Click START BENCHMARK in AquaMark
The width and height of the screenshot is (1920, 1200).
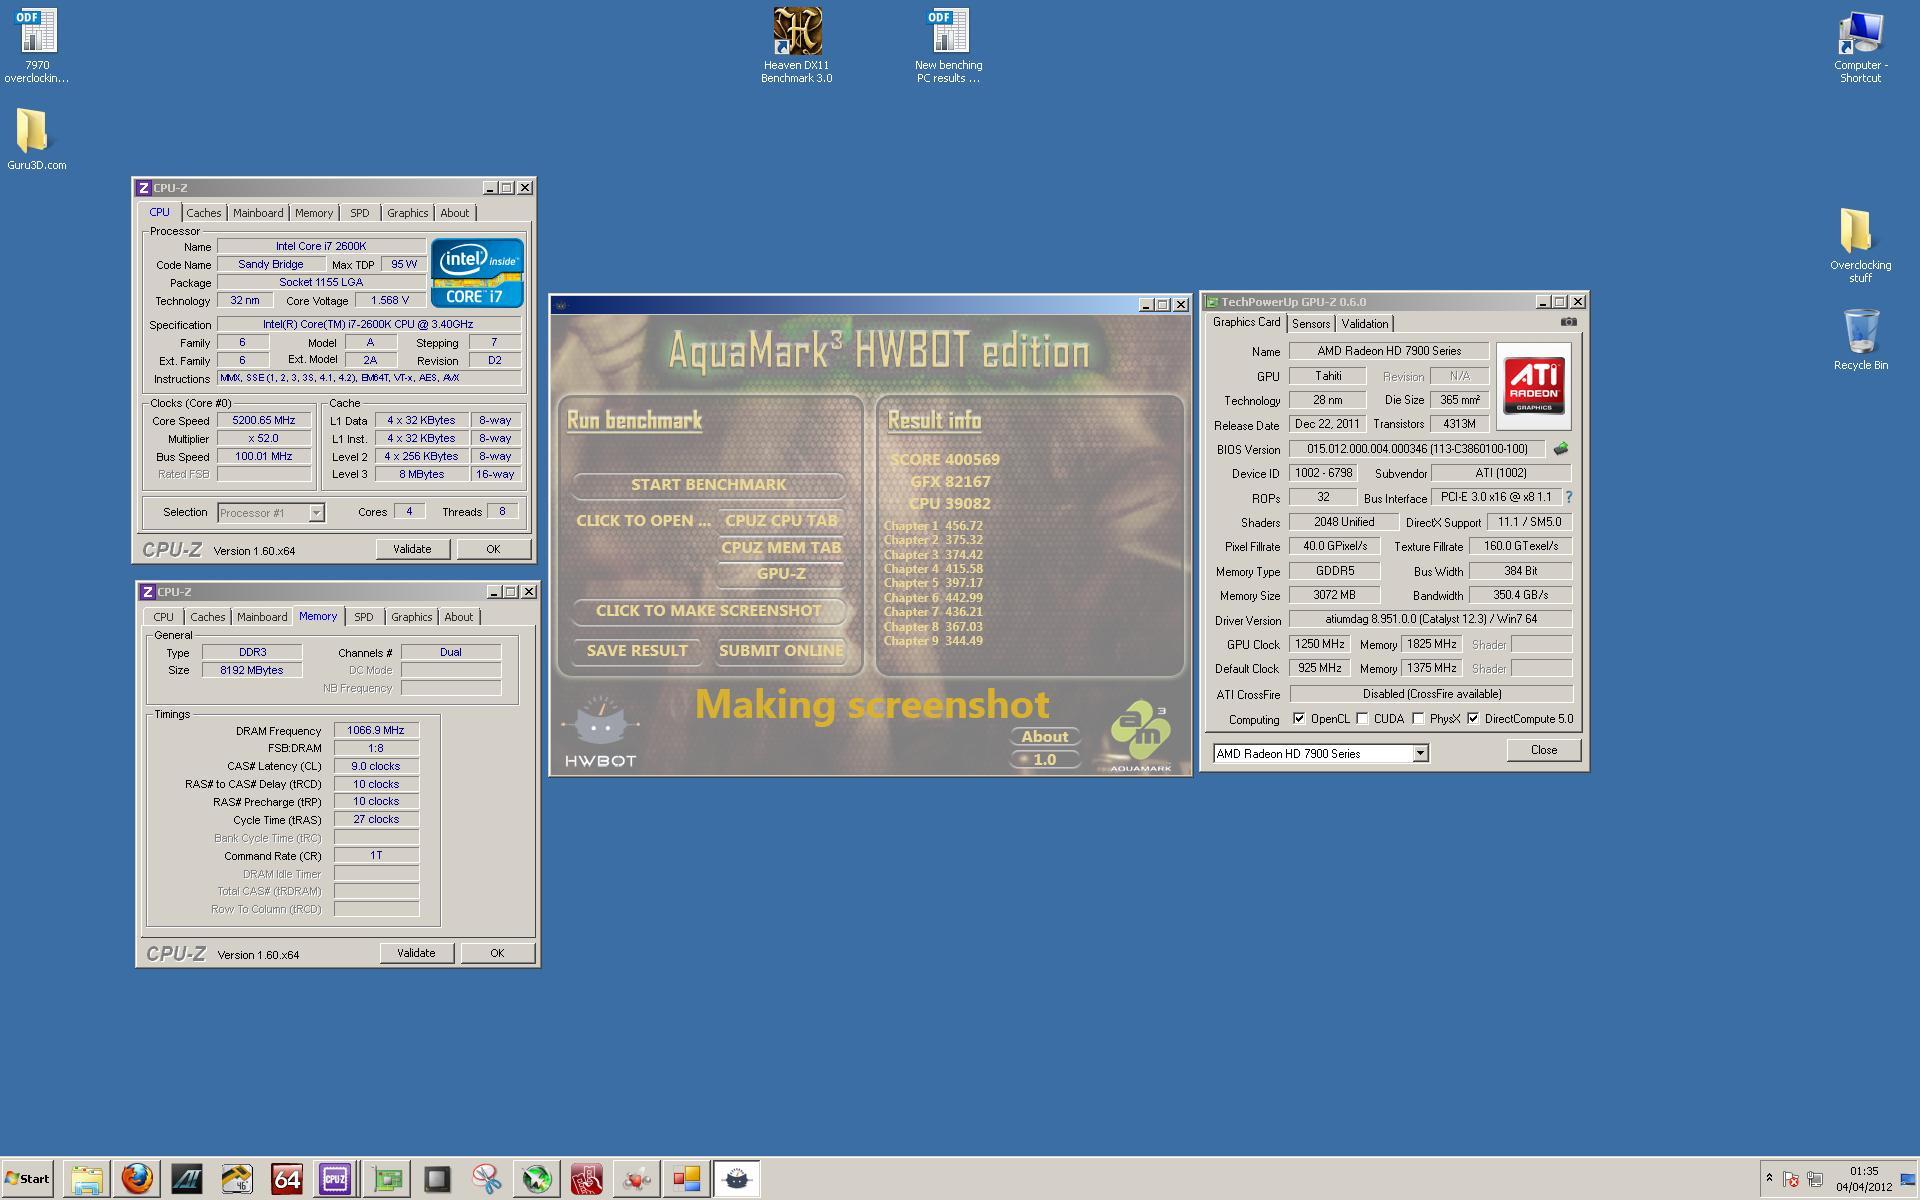tap(708, 485)
